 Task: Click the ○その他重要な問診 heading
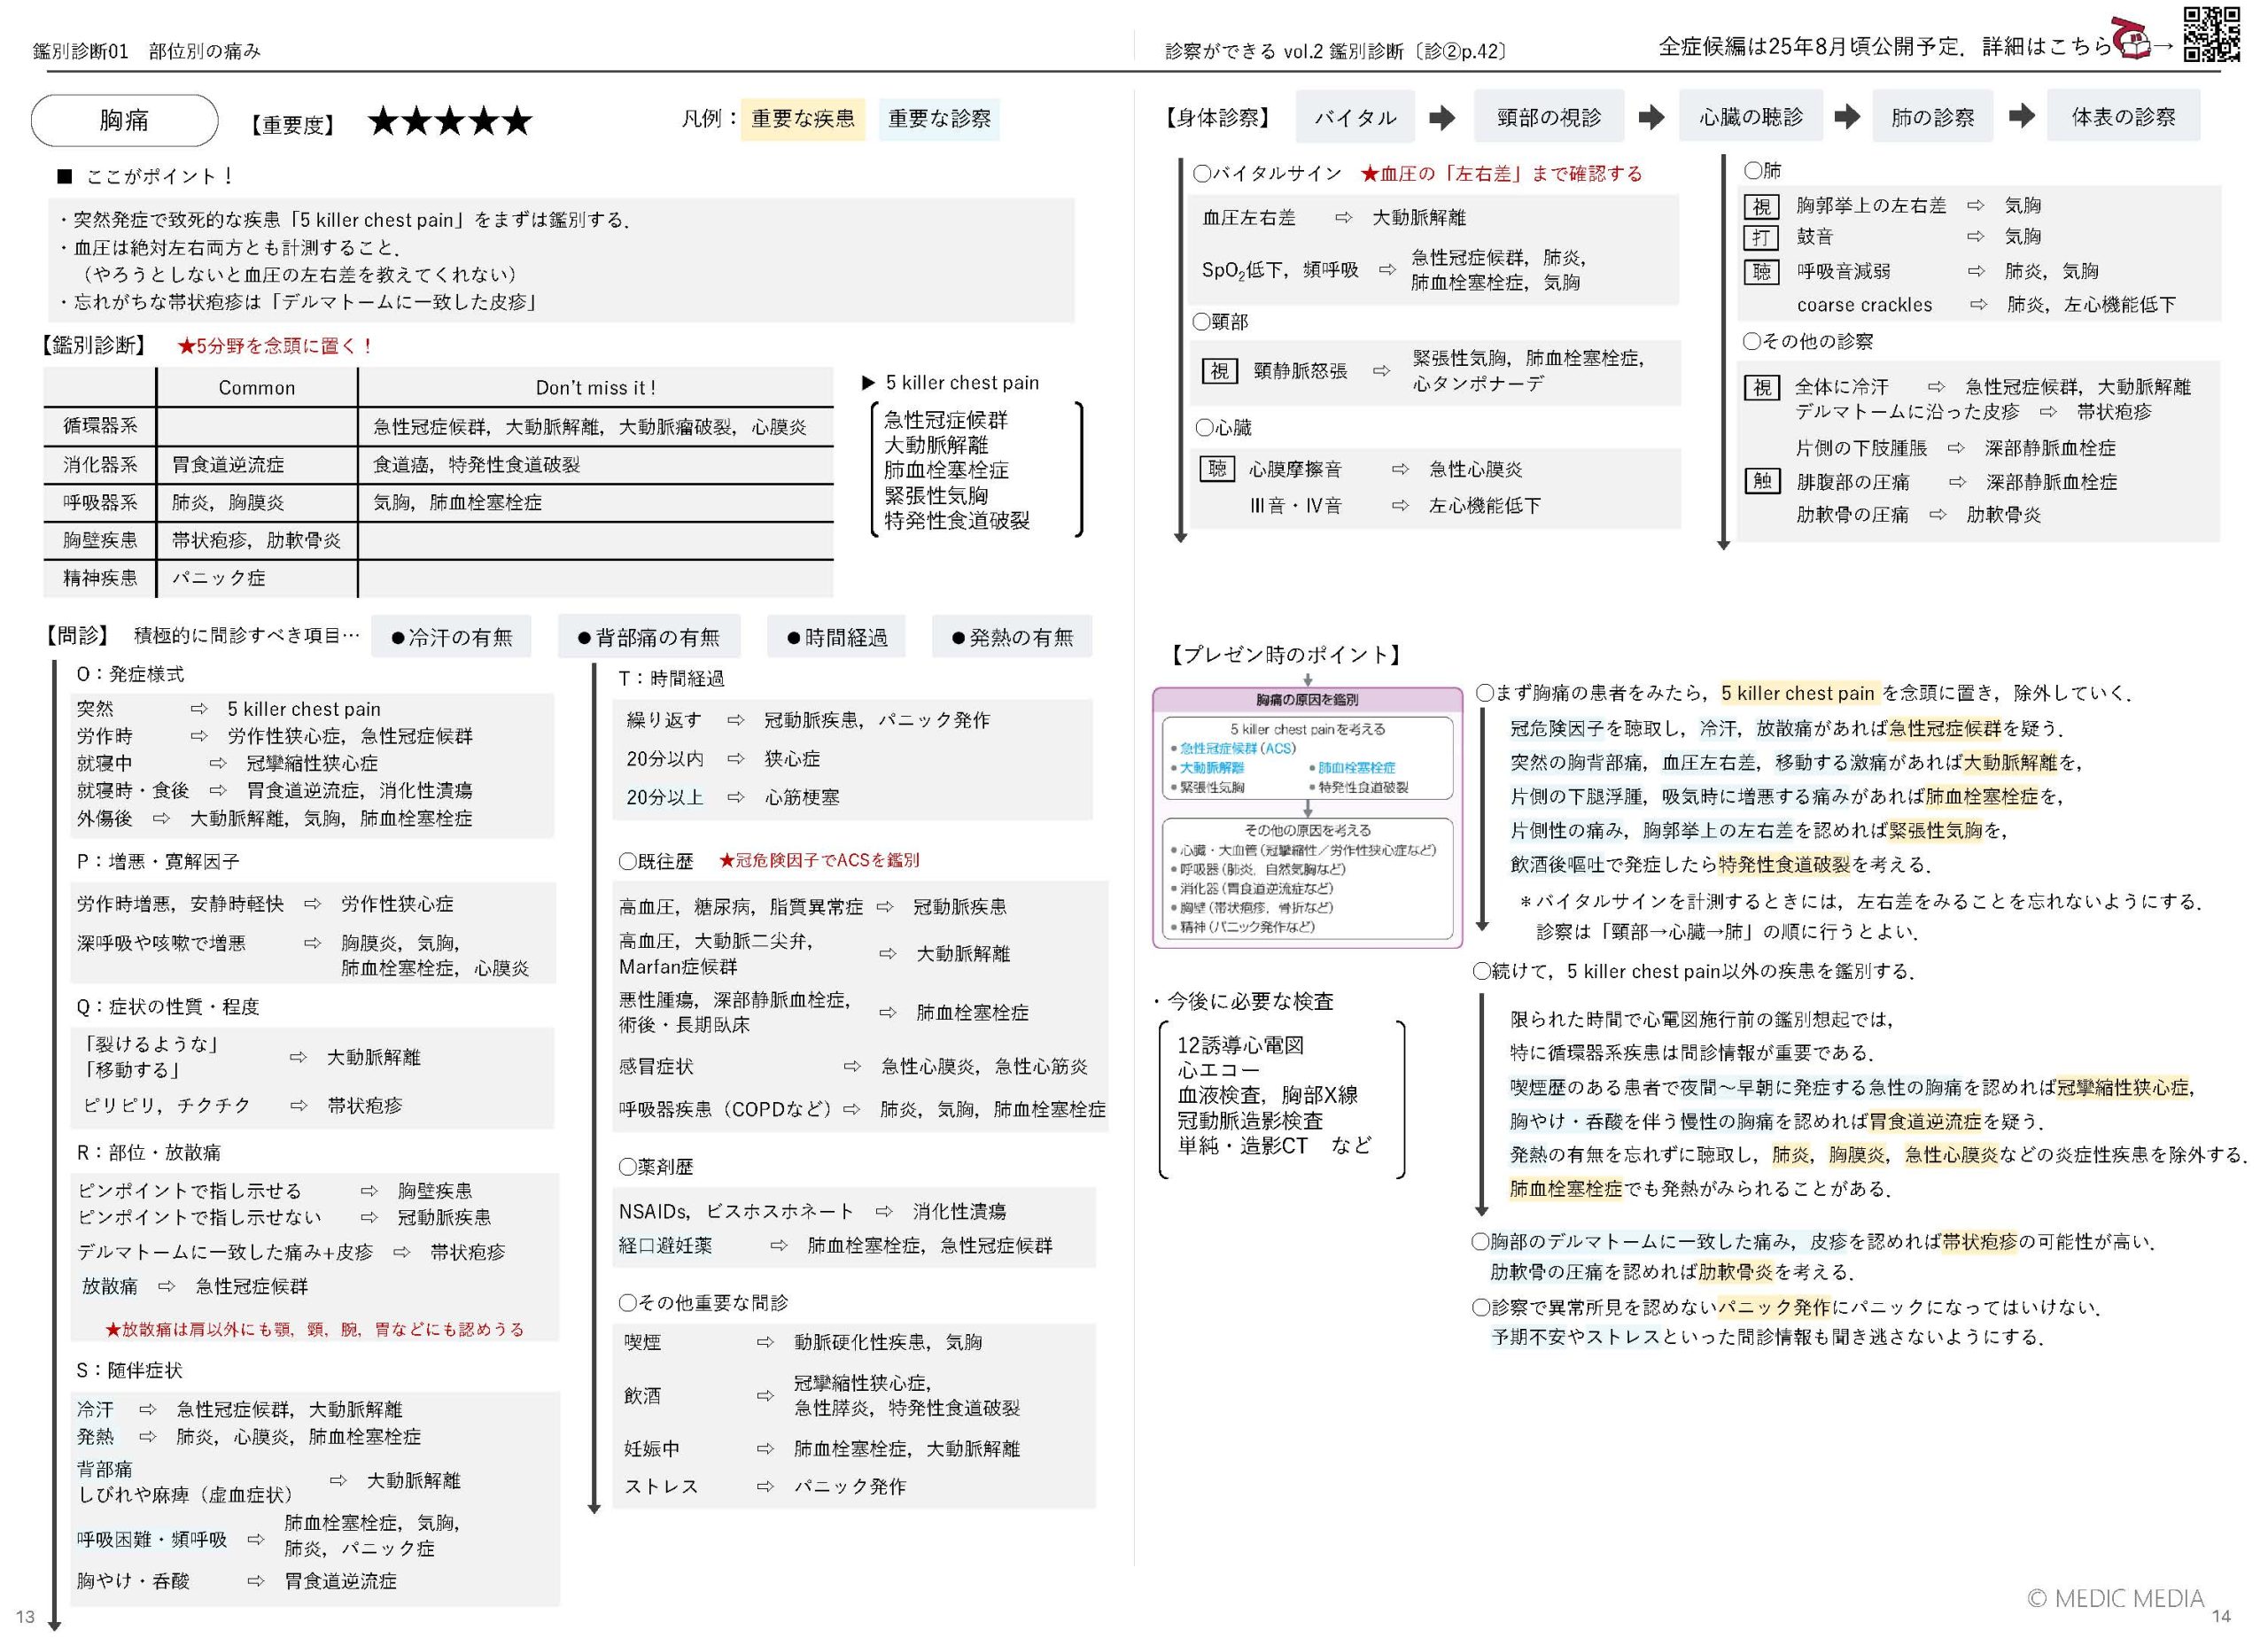(x=703, y=1303)
